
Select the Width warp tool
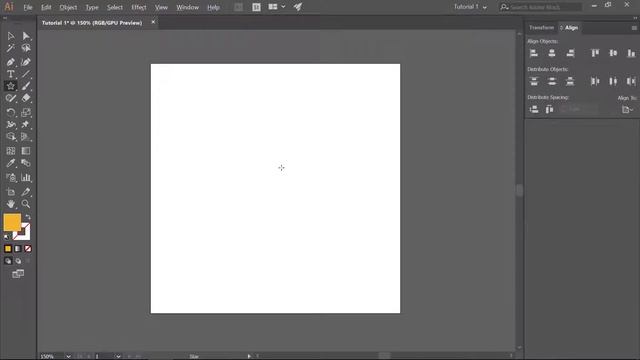click(x=11, y=124)
